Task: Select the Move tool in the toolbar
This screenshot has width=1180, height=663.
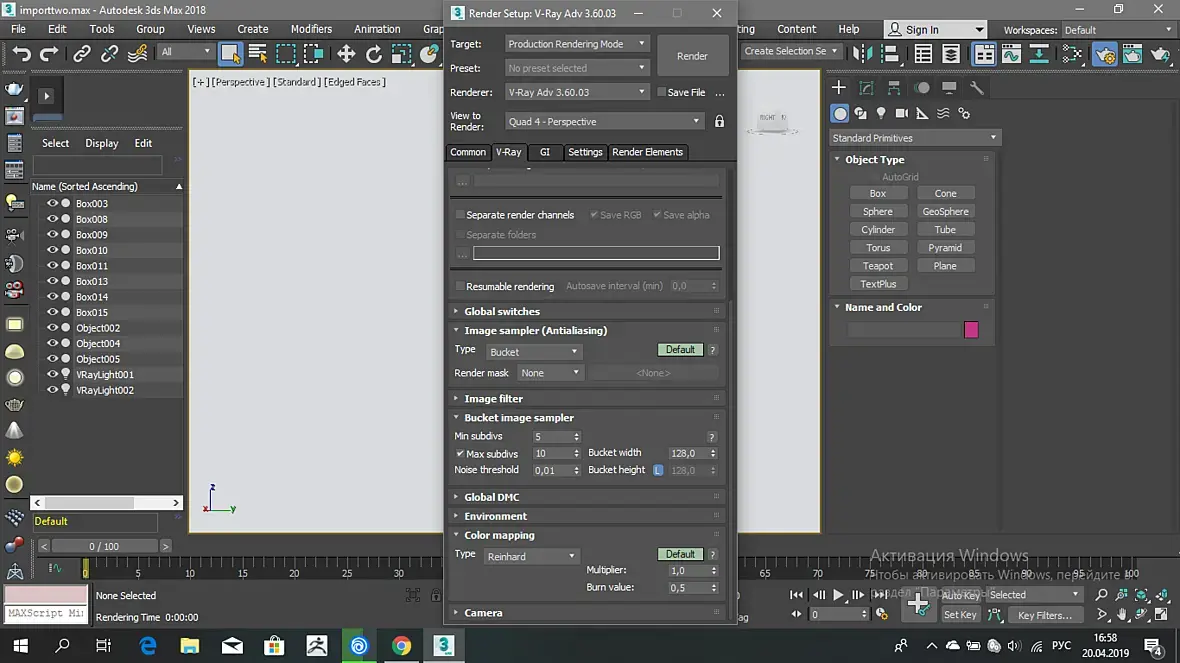Action: pos(346,54)
